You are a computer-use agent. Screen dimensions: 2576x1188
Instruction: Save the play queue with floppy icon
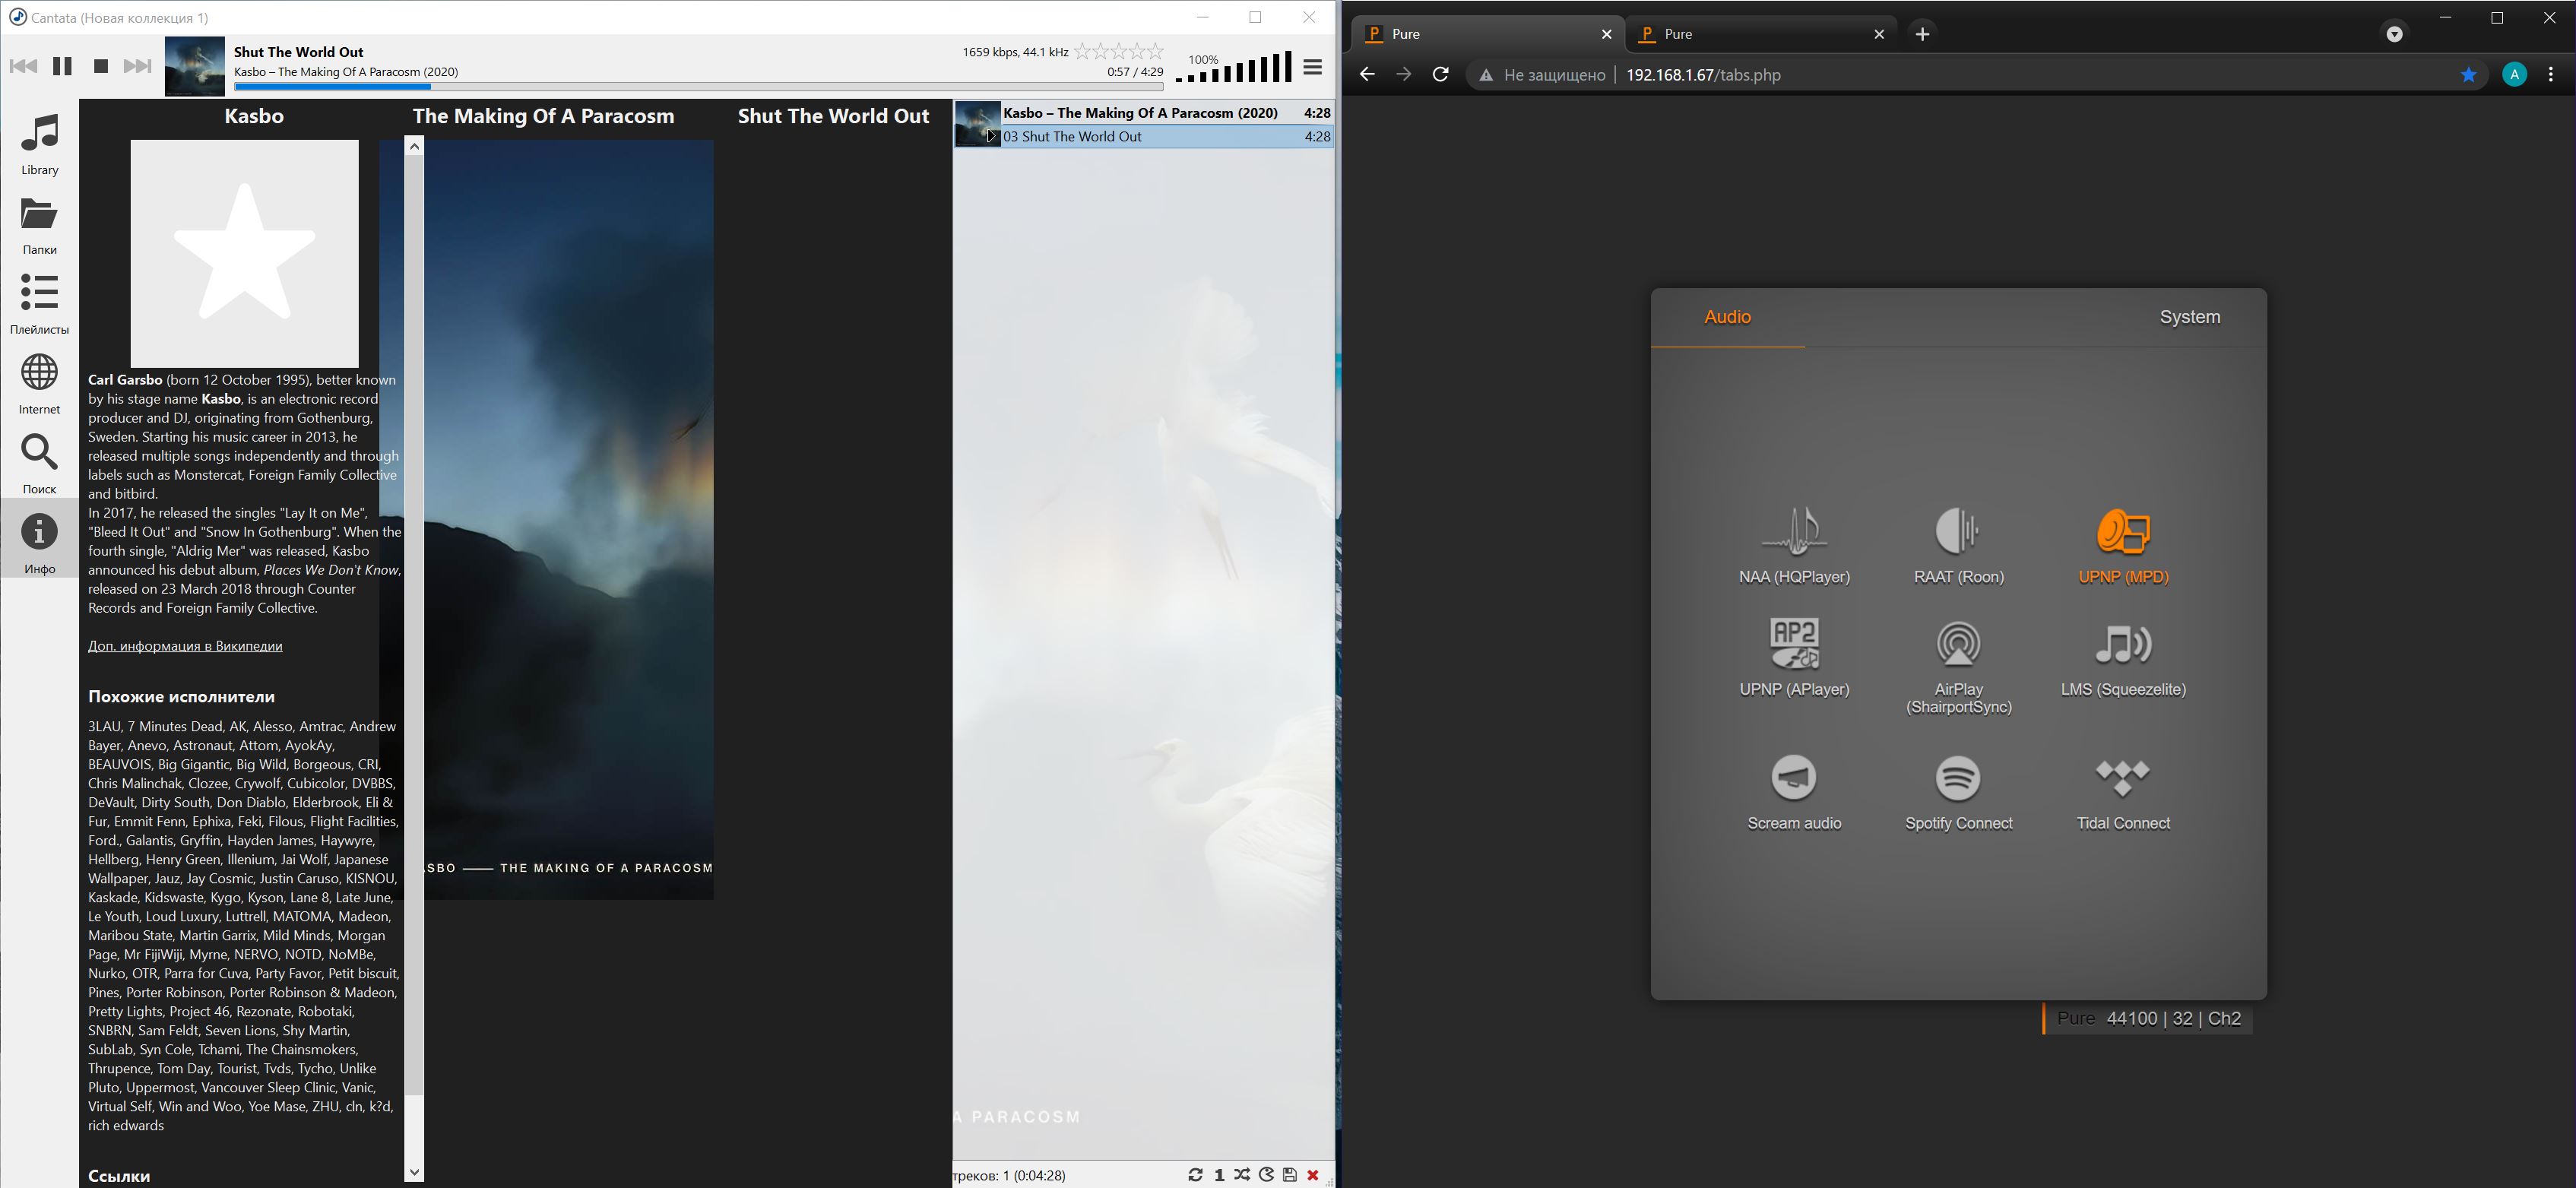(x=1290, y=1175)
